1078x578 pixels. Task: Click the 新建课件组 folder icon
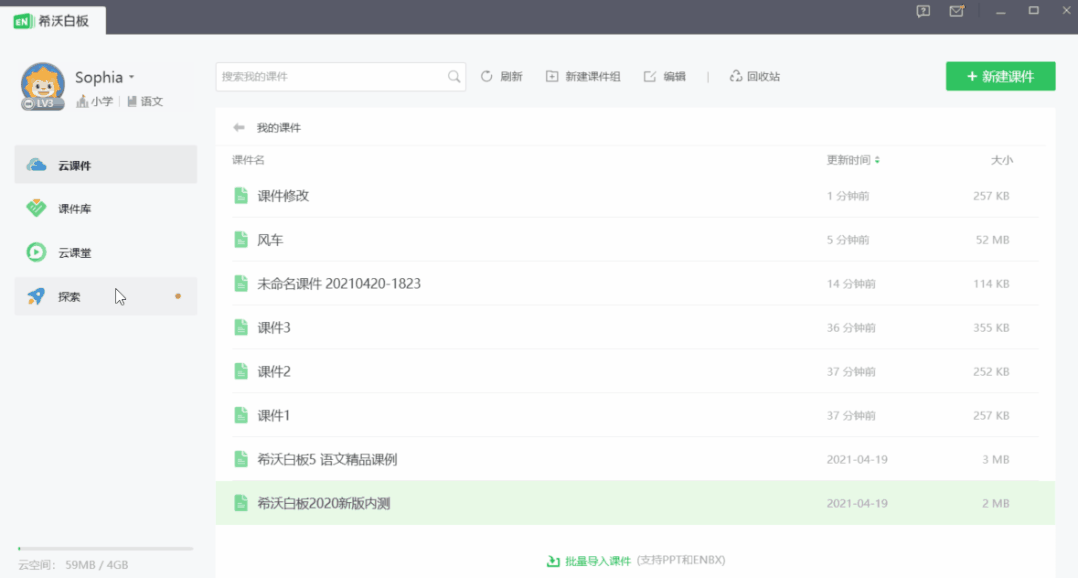(x=552, y=77)
